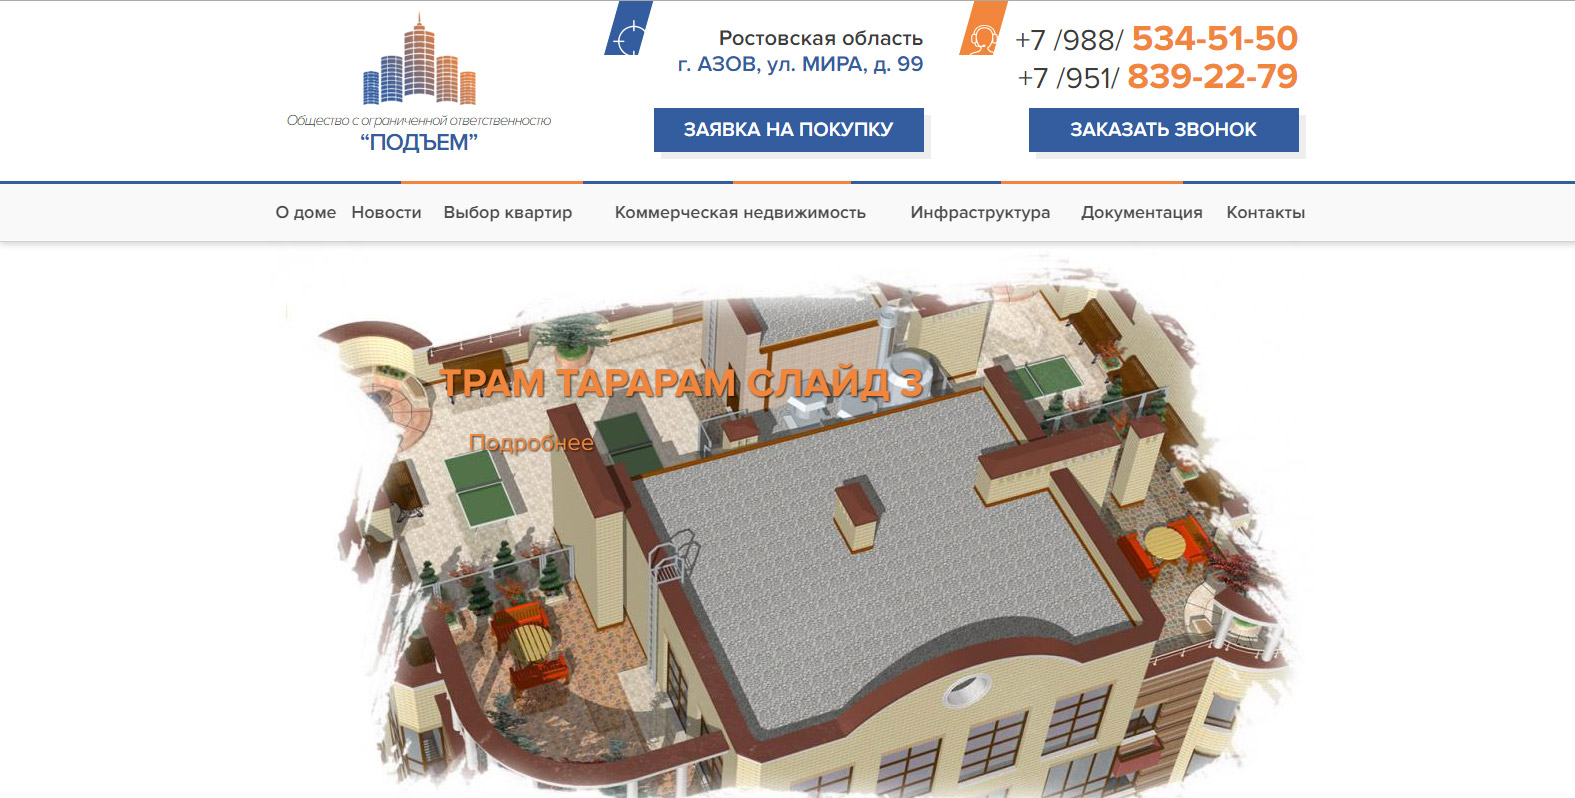Click the building skyline logo
This screenshot has width=1575, height=798.
click(419, 60)
